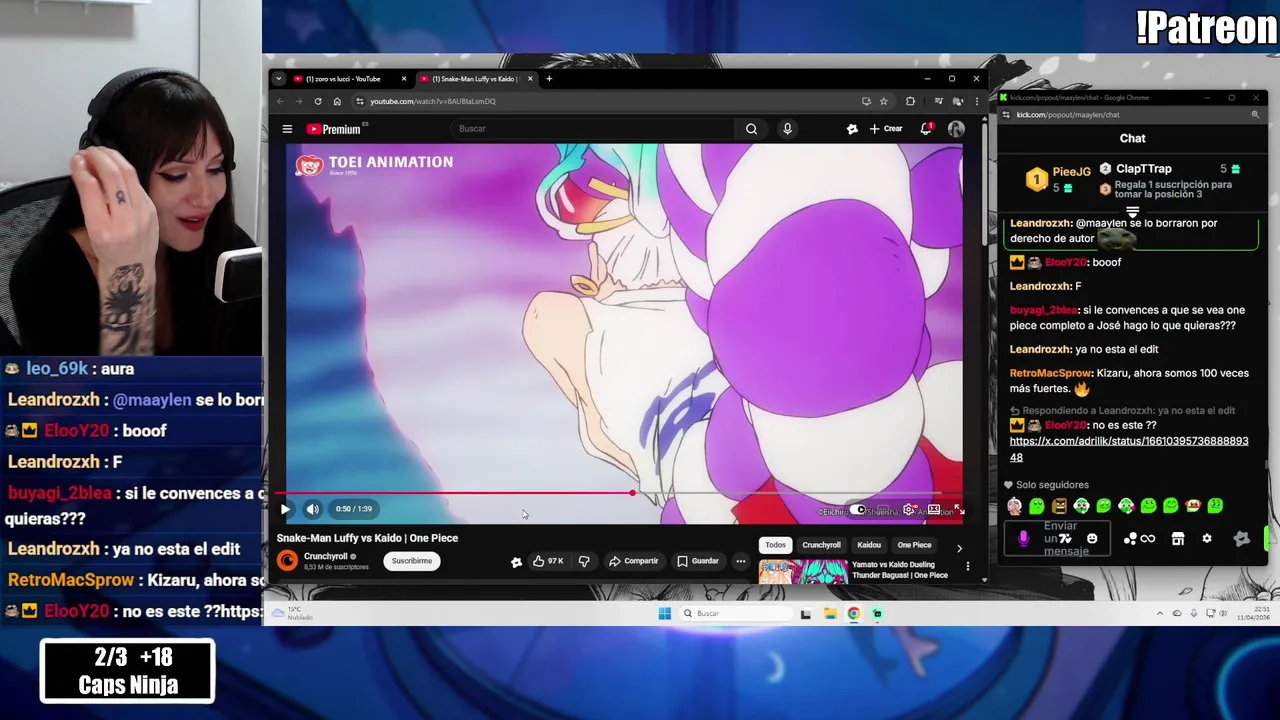Switch to the zoro vs lucci tab
The width and height of the screenshot is (1280, 720).
(x=343, y=79)
